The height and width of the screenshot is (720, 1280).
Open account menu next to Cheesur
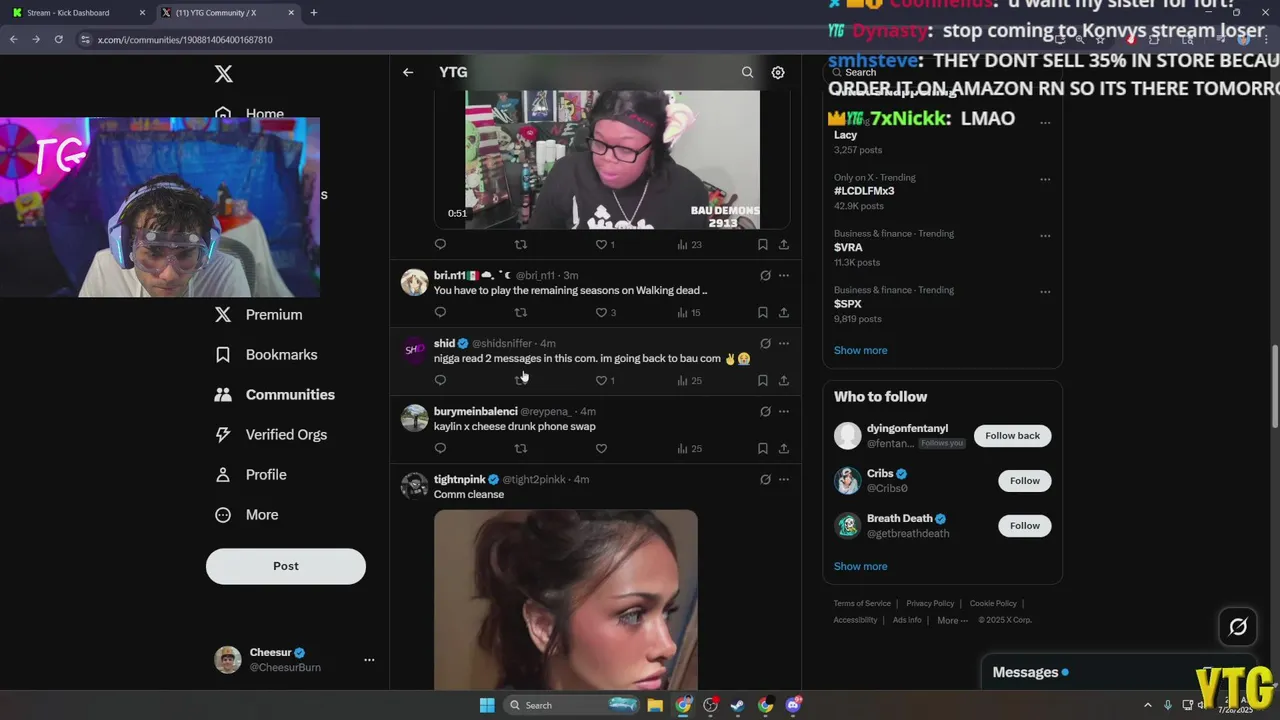(369, 660)
